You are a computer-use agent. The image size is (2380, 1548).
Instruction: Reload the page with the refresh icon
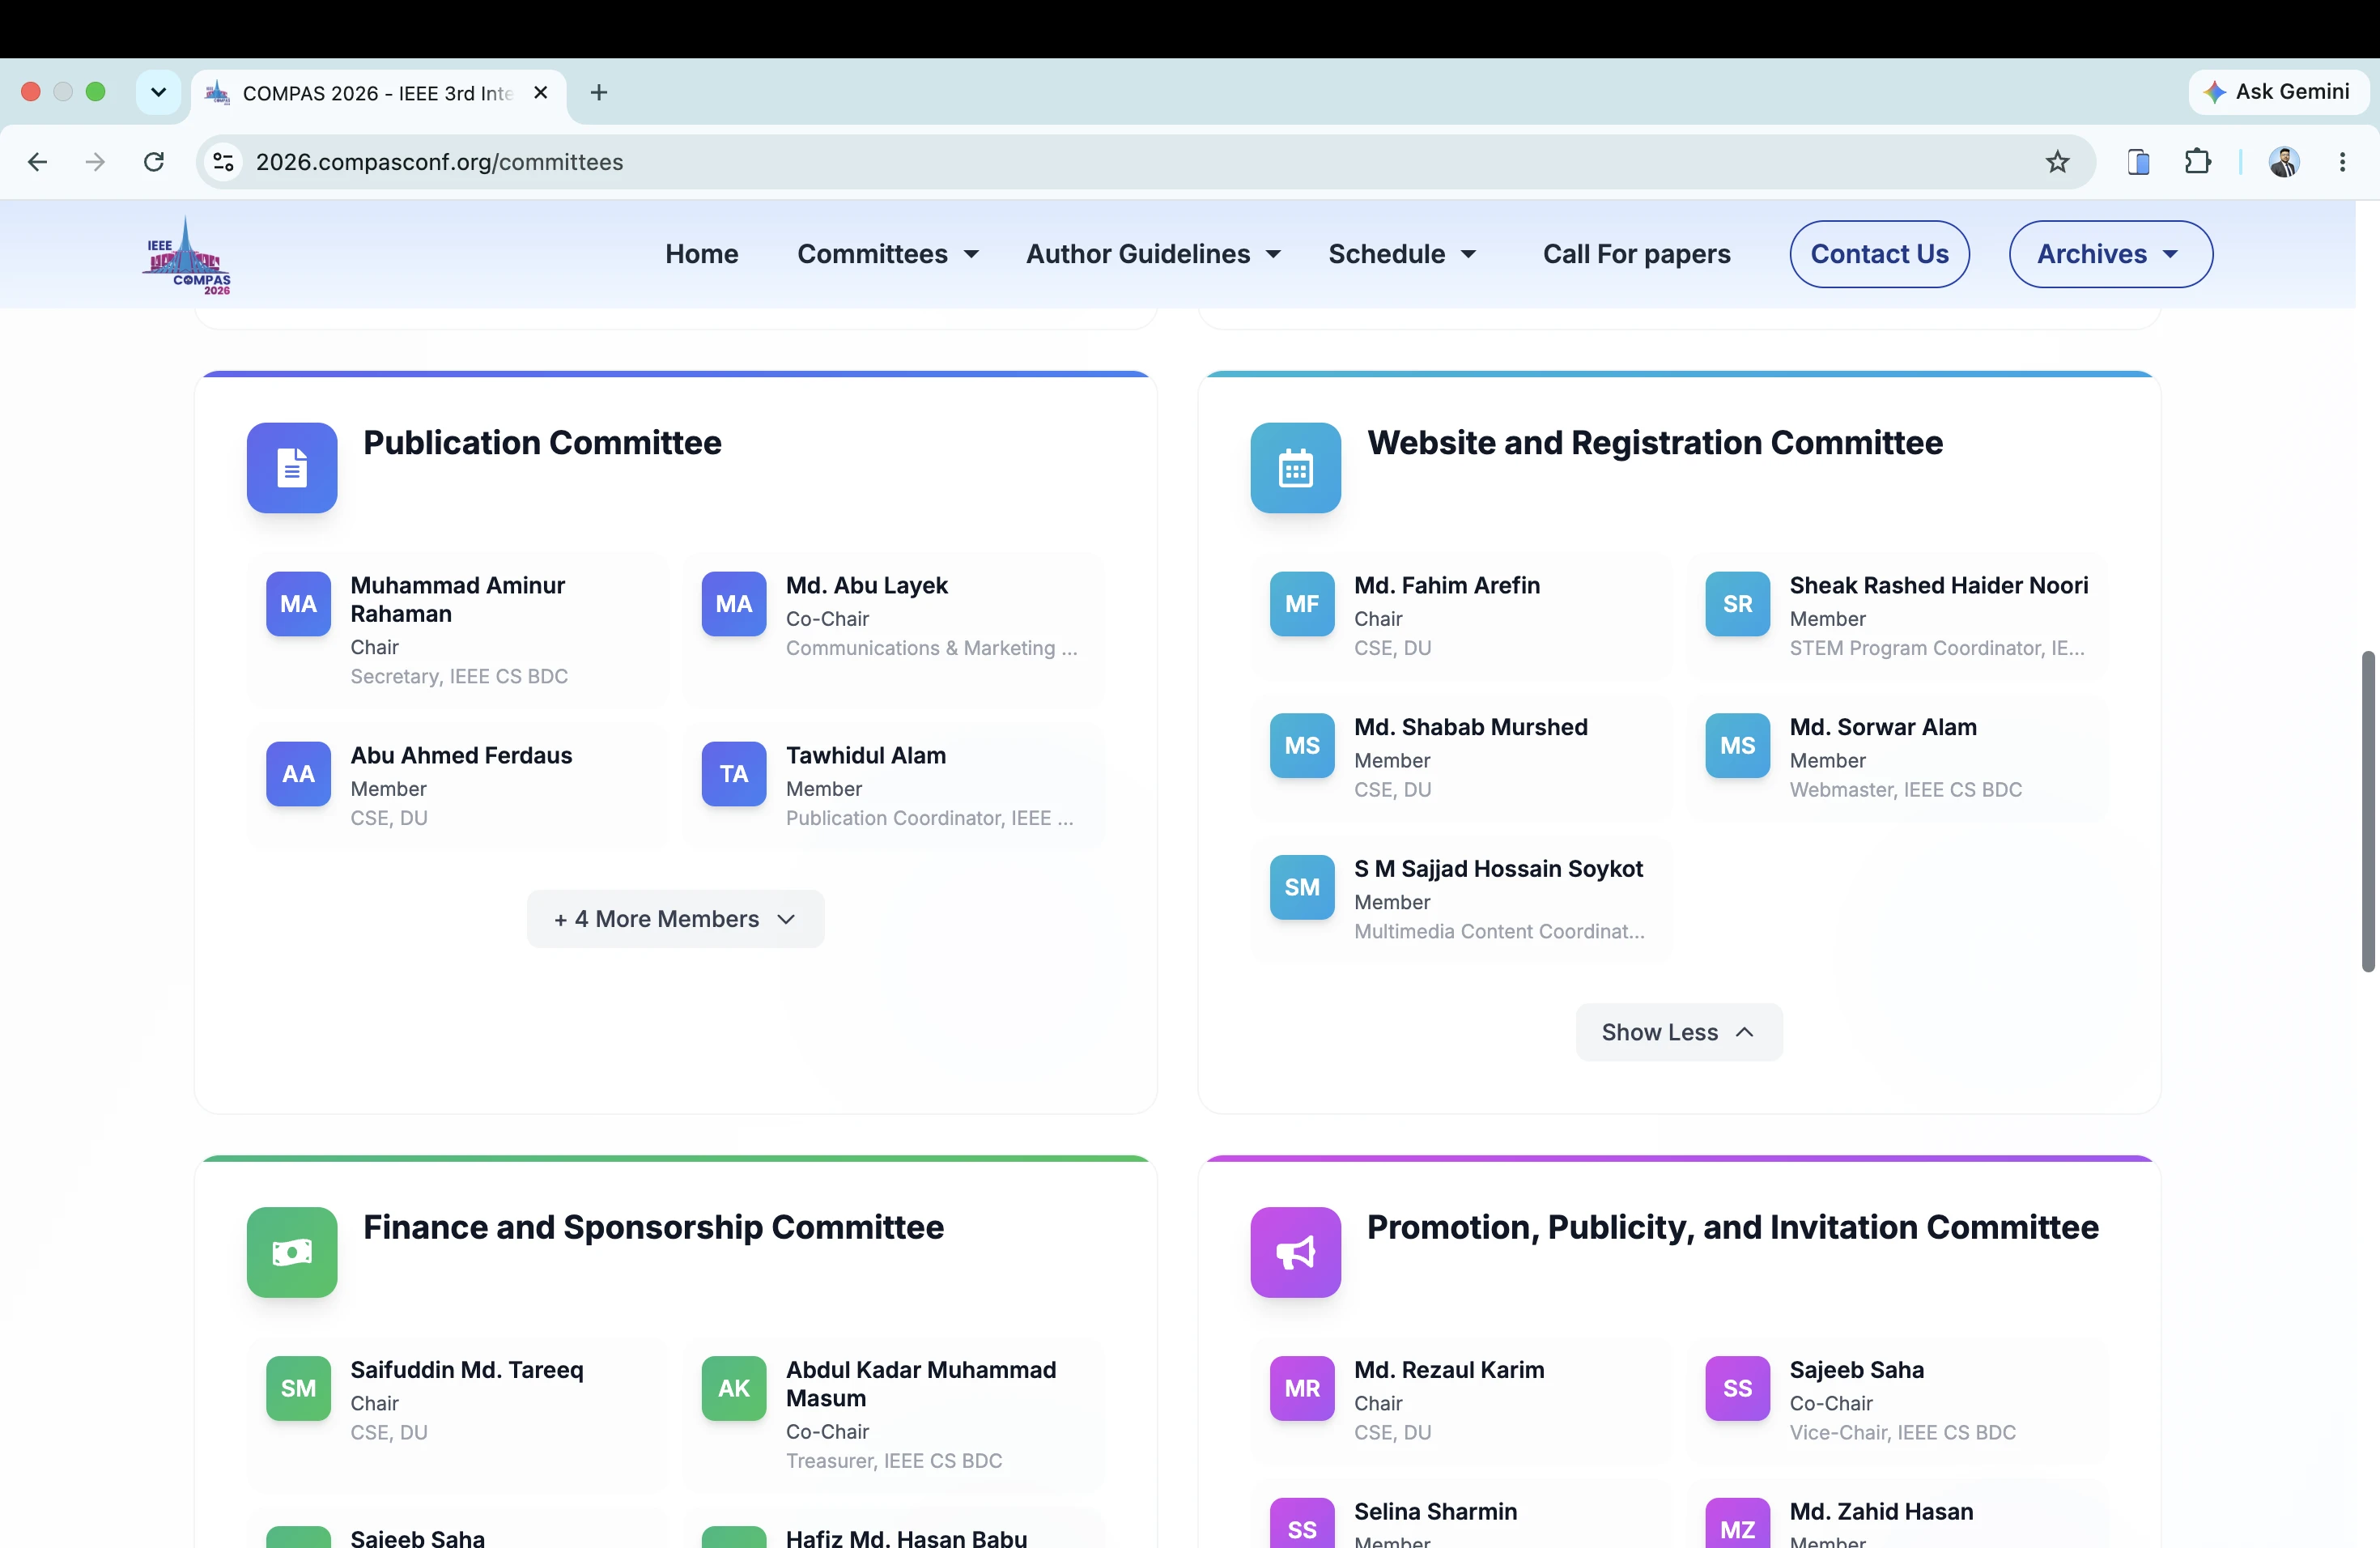tap(153, 162)
